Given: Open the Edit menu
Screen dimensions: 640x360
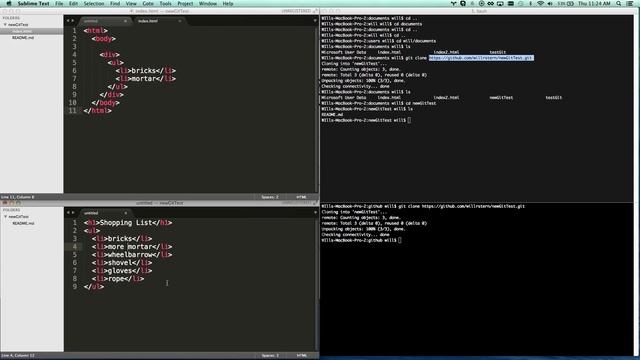Looking at the screenshot, I should (73, 3).
